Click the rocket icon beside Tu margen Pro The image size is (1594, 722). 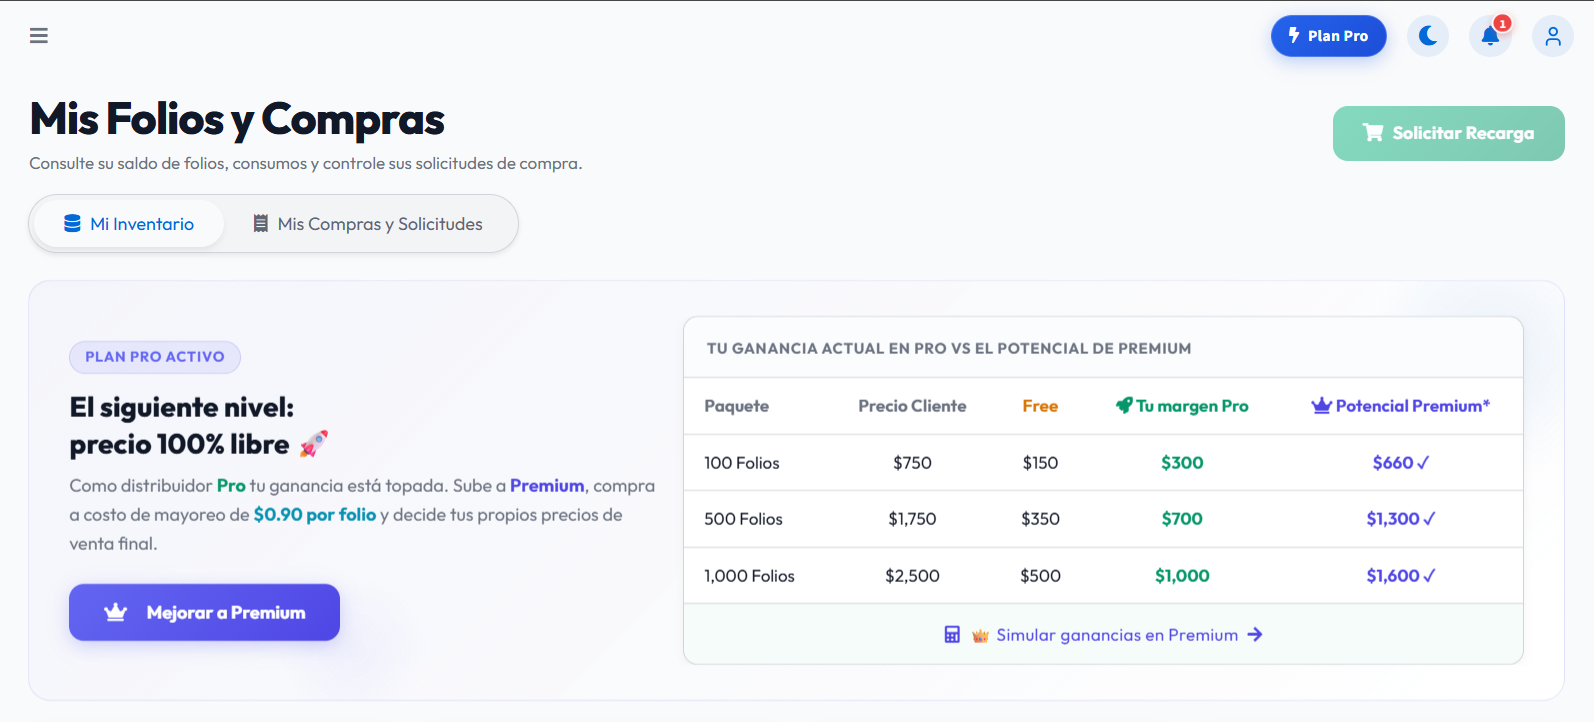(1124, 406)
